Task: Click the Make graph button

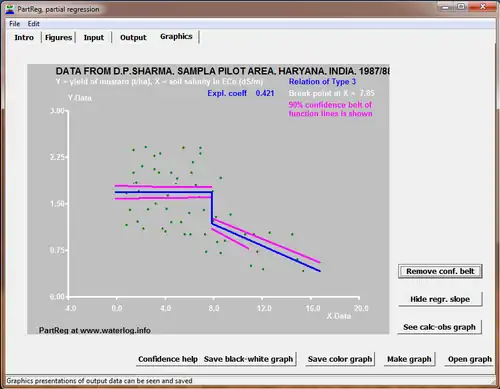Action: tap(409, 359)
